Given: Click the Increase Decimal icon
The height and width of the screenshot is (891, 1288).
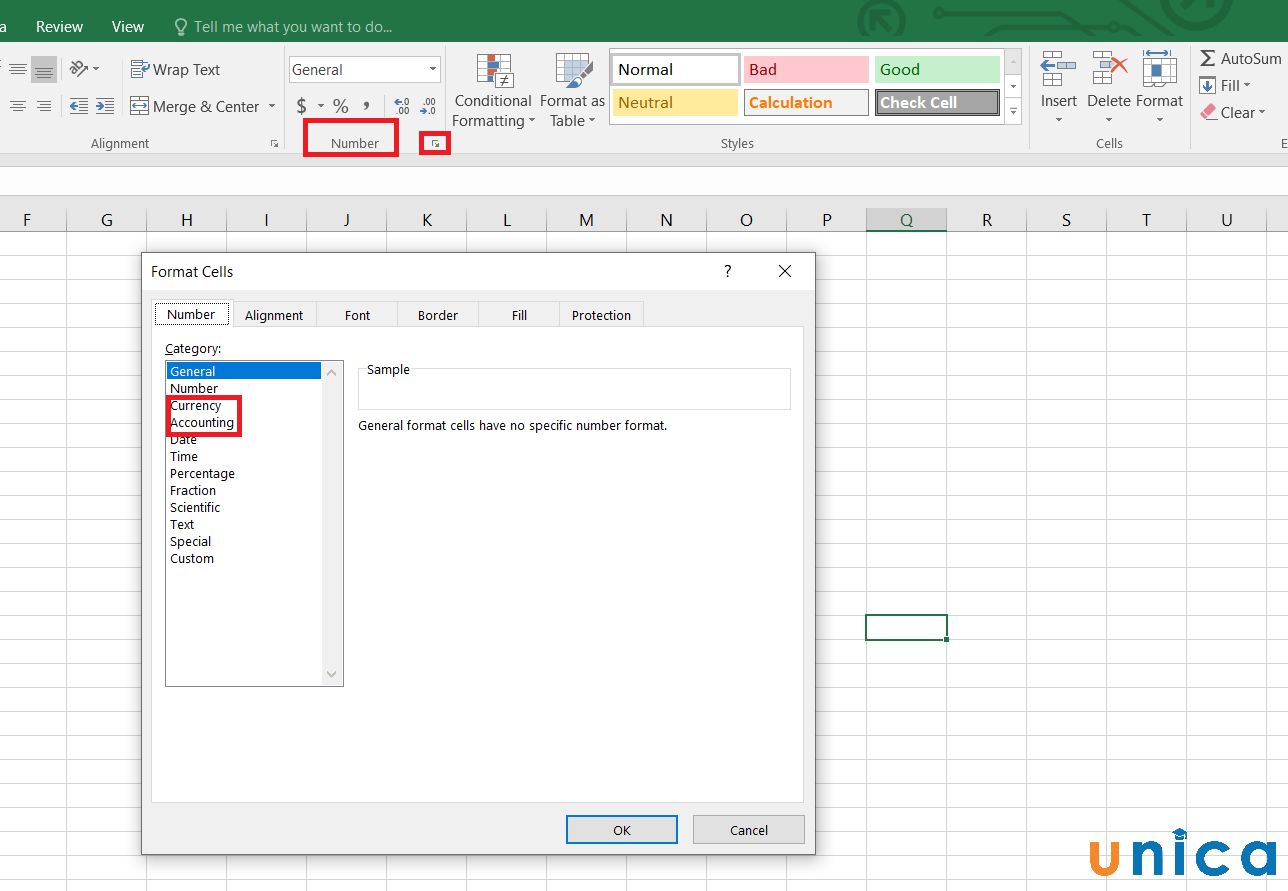Looking at the screenshot, I should (x=402, y=106).
